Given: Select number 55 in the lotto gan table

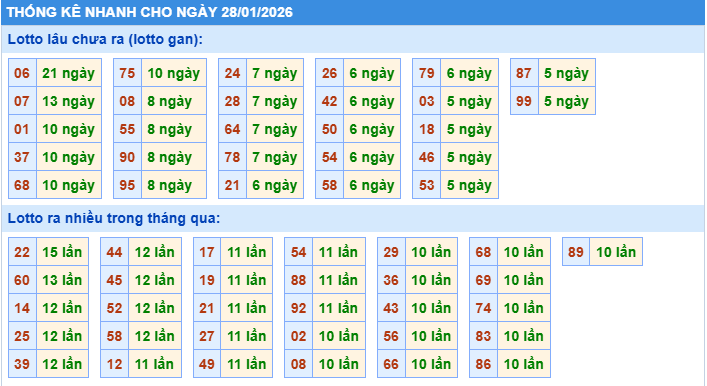Looking at the screenshot, I should click(127, 129).
